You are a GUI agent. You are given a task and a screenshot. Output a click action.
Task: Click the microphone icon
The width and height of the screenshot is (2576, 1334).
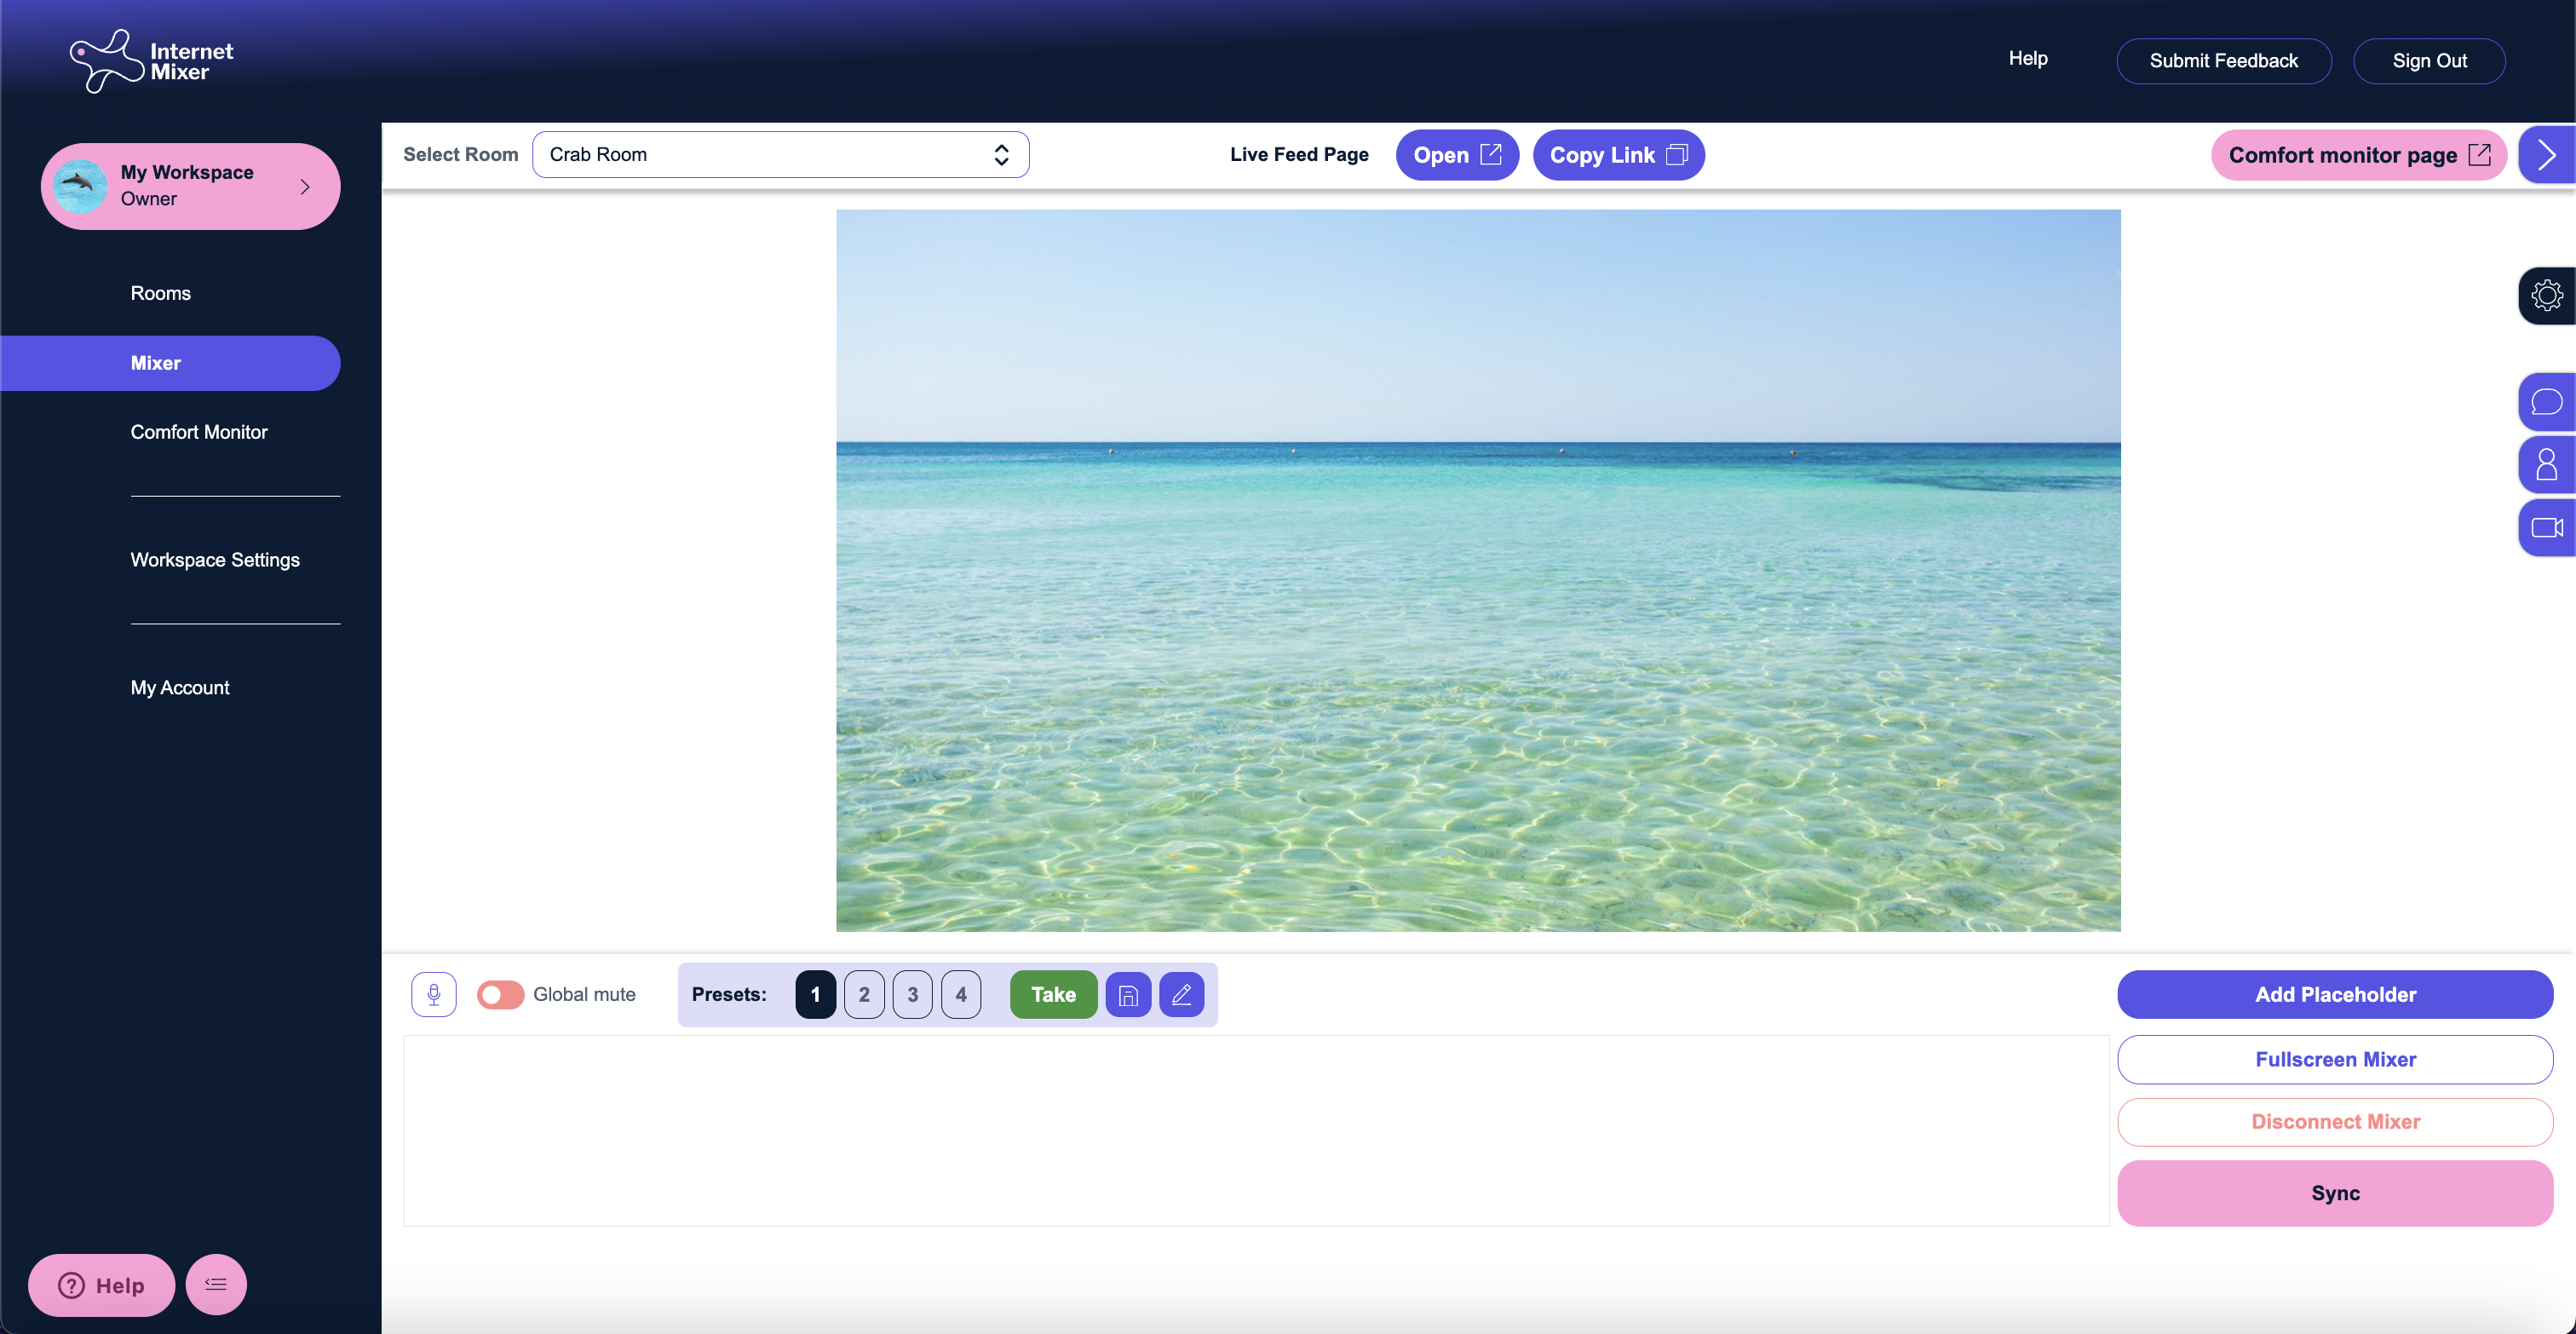(x=434, y=994)
